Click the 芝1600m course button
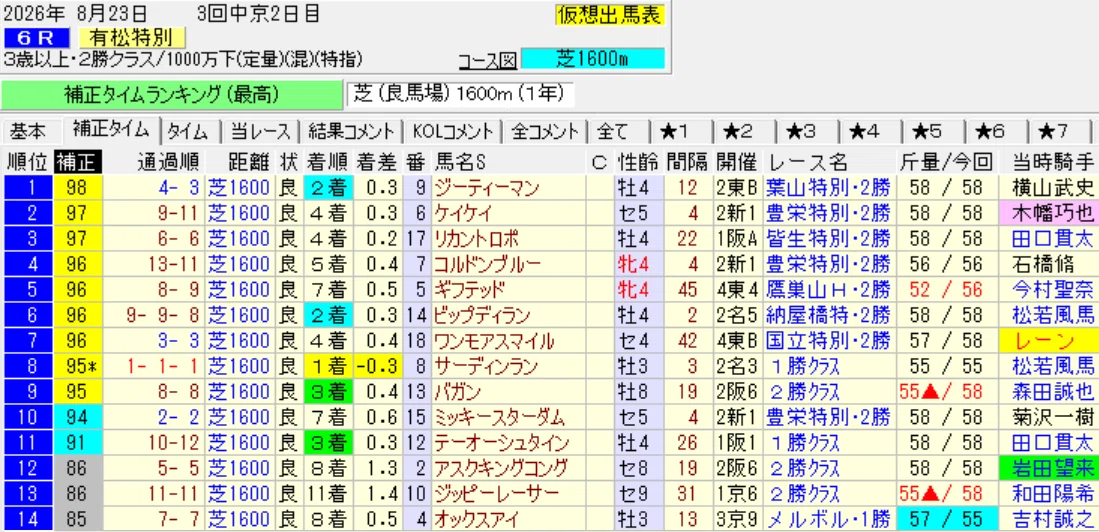This screenshot has height=532, width=1099. 593,59
